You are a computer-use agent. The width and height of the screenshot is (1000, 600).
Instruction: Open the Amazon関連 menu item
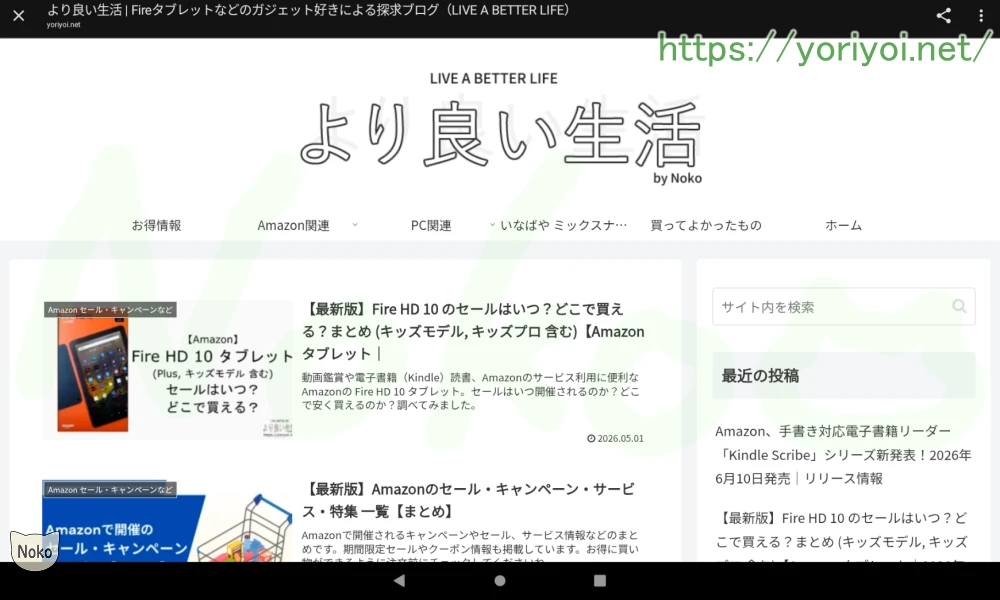click(x=293, y=225)
